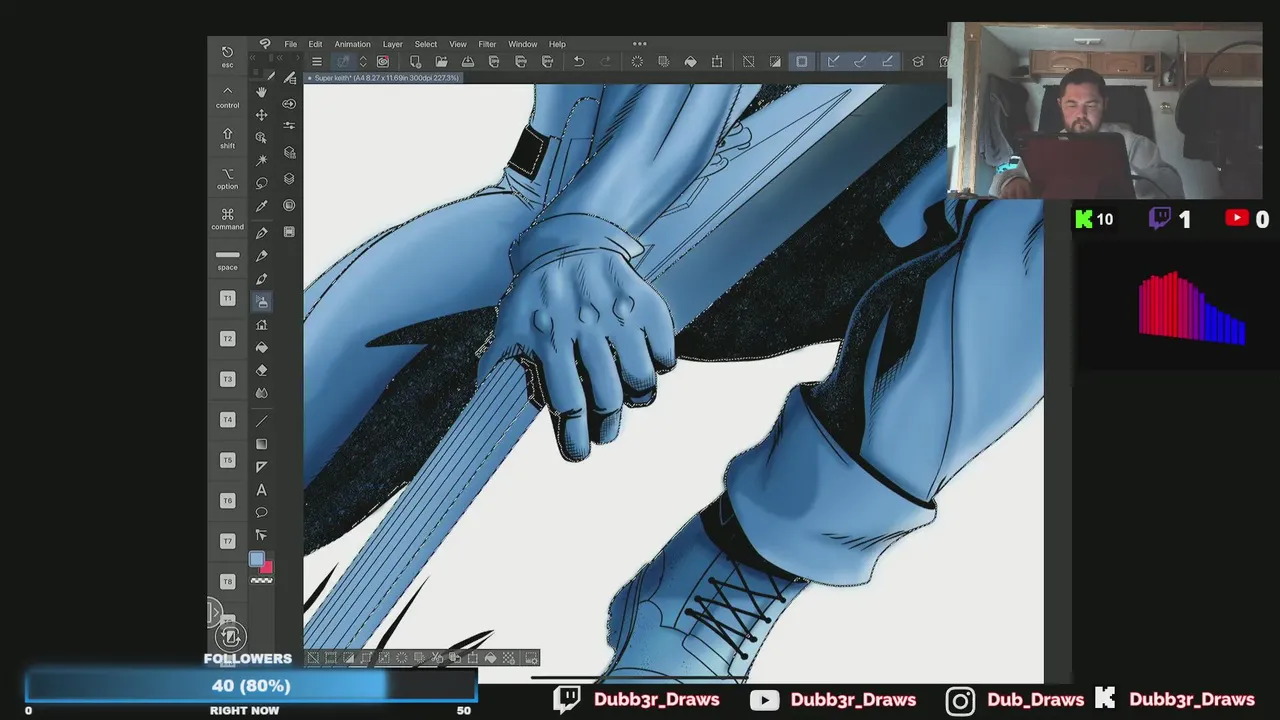Select the Eraser tool

(261, 370)
